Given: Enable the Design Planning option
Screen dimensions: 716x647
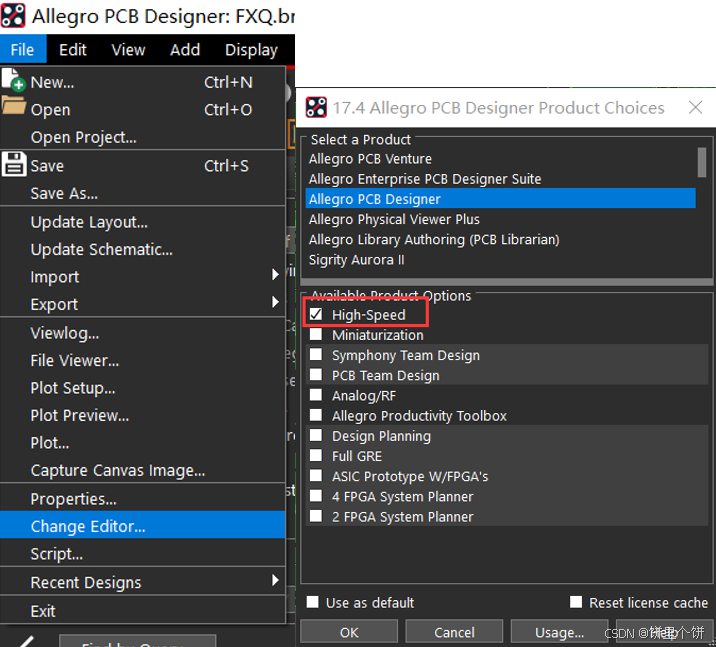Looking at the screenshot, I should click(x=316, y=436).
